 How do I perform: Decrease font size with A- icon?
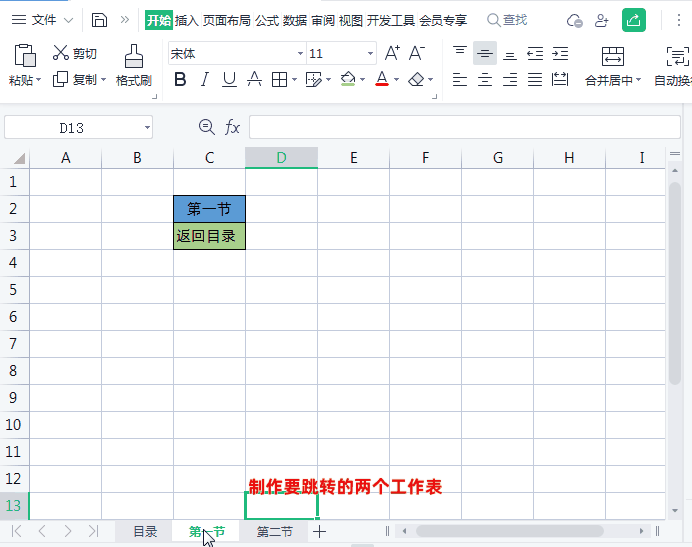(417, 53)
